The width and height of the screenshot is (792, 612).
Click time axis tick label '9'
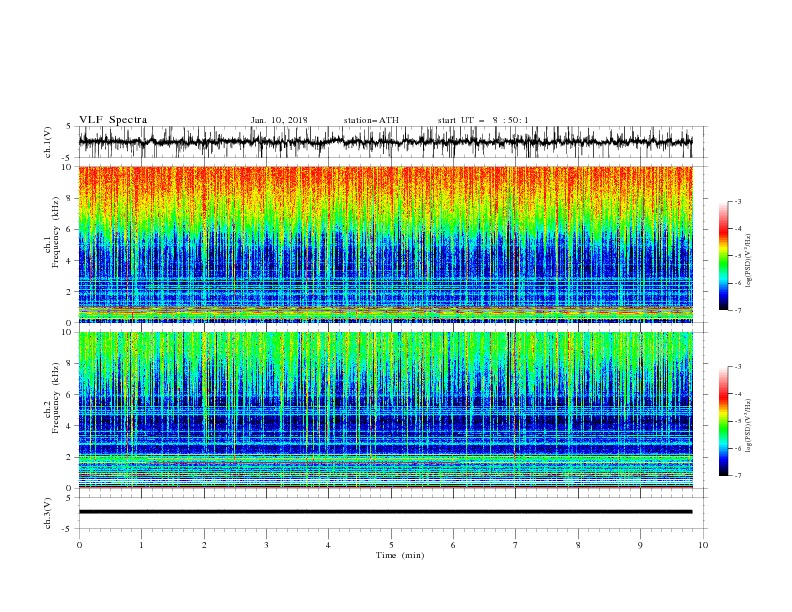[640, 545]
